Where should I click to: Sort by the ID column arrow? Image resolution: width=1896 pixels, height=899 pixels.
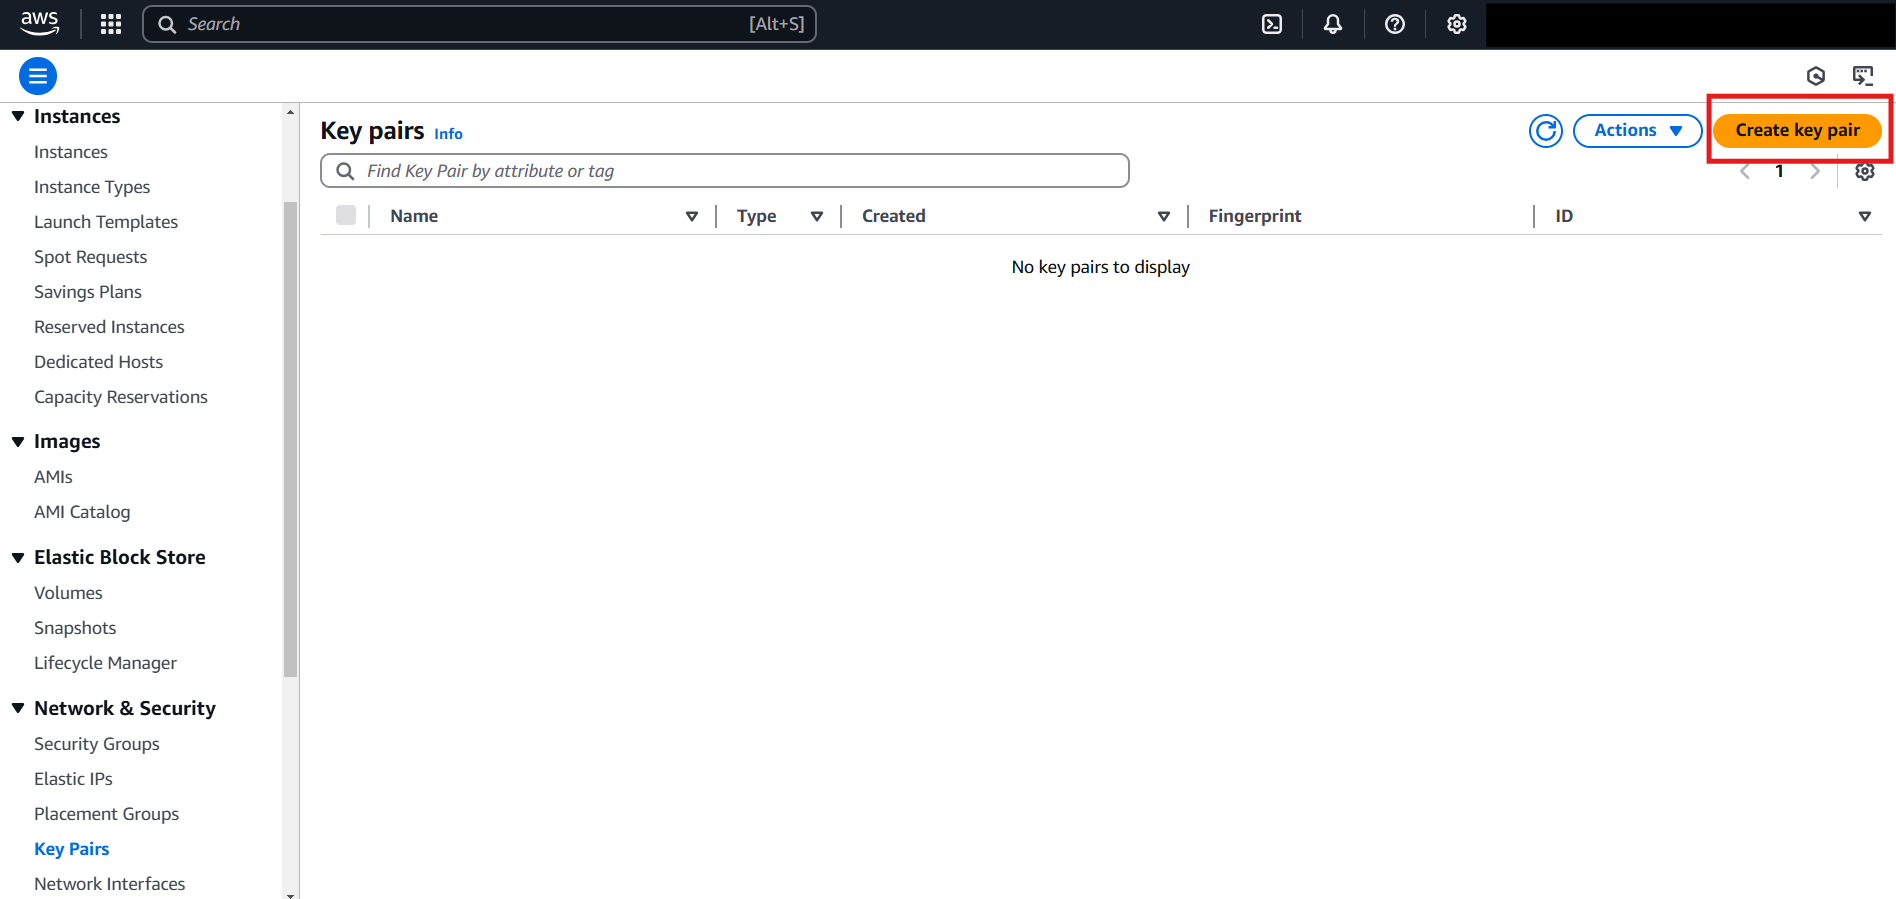pyautogui.click(x=1865, y=216)
